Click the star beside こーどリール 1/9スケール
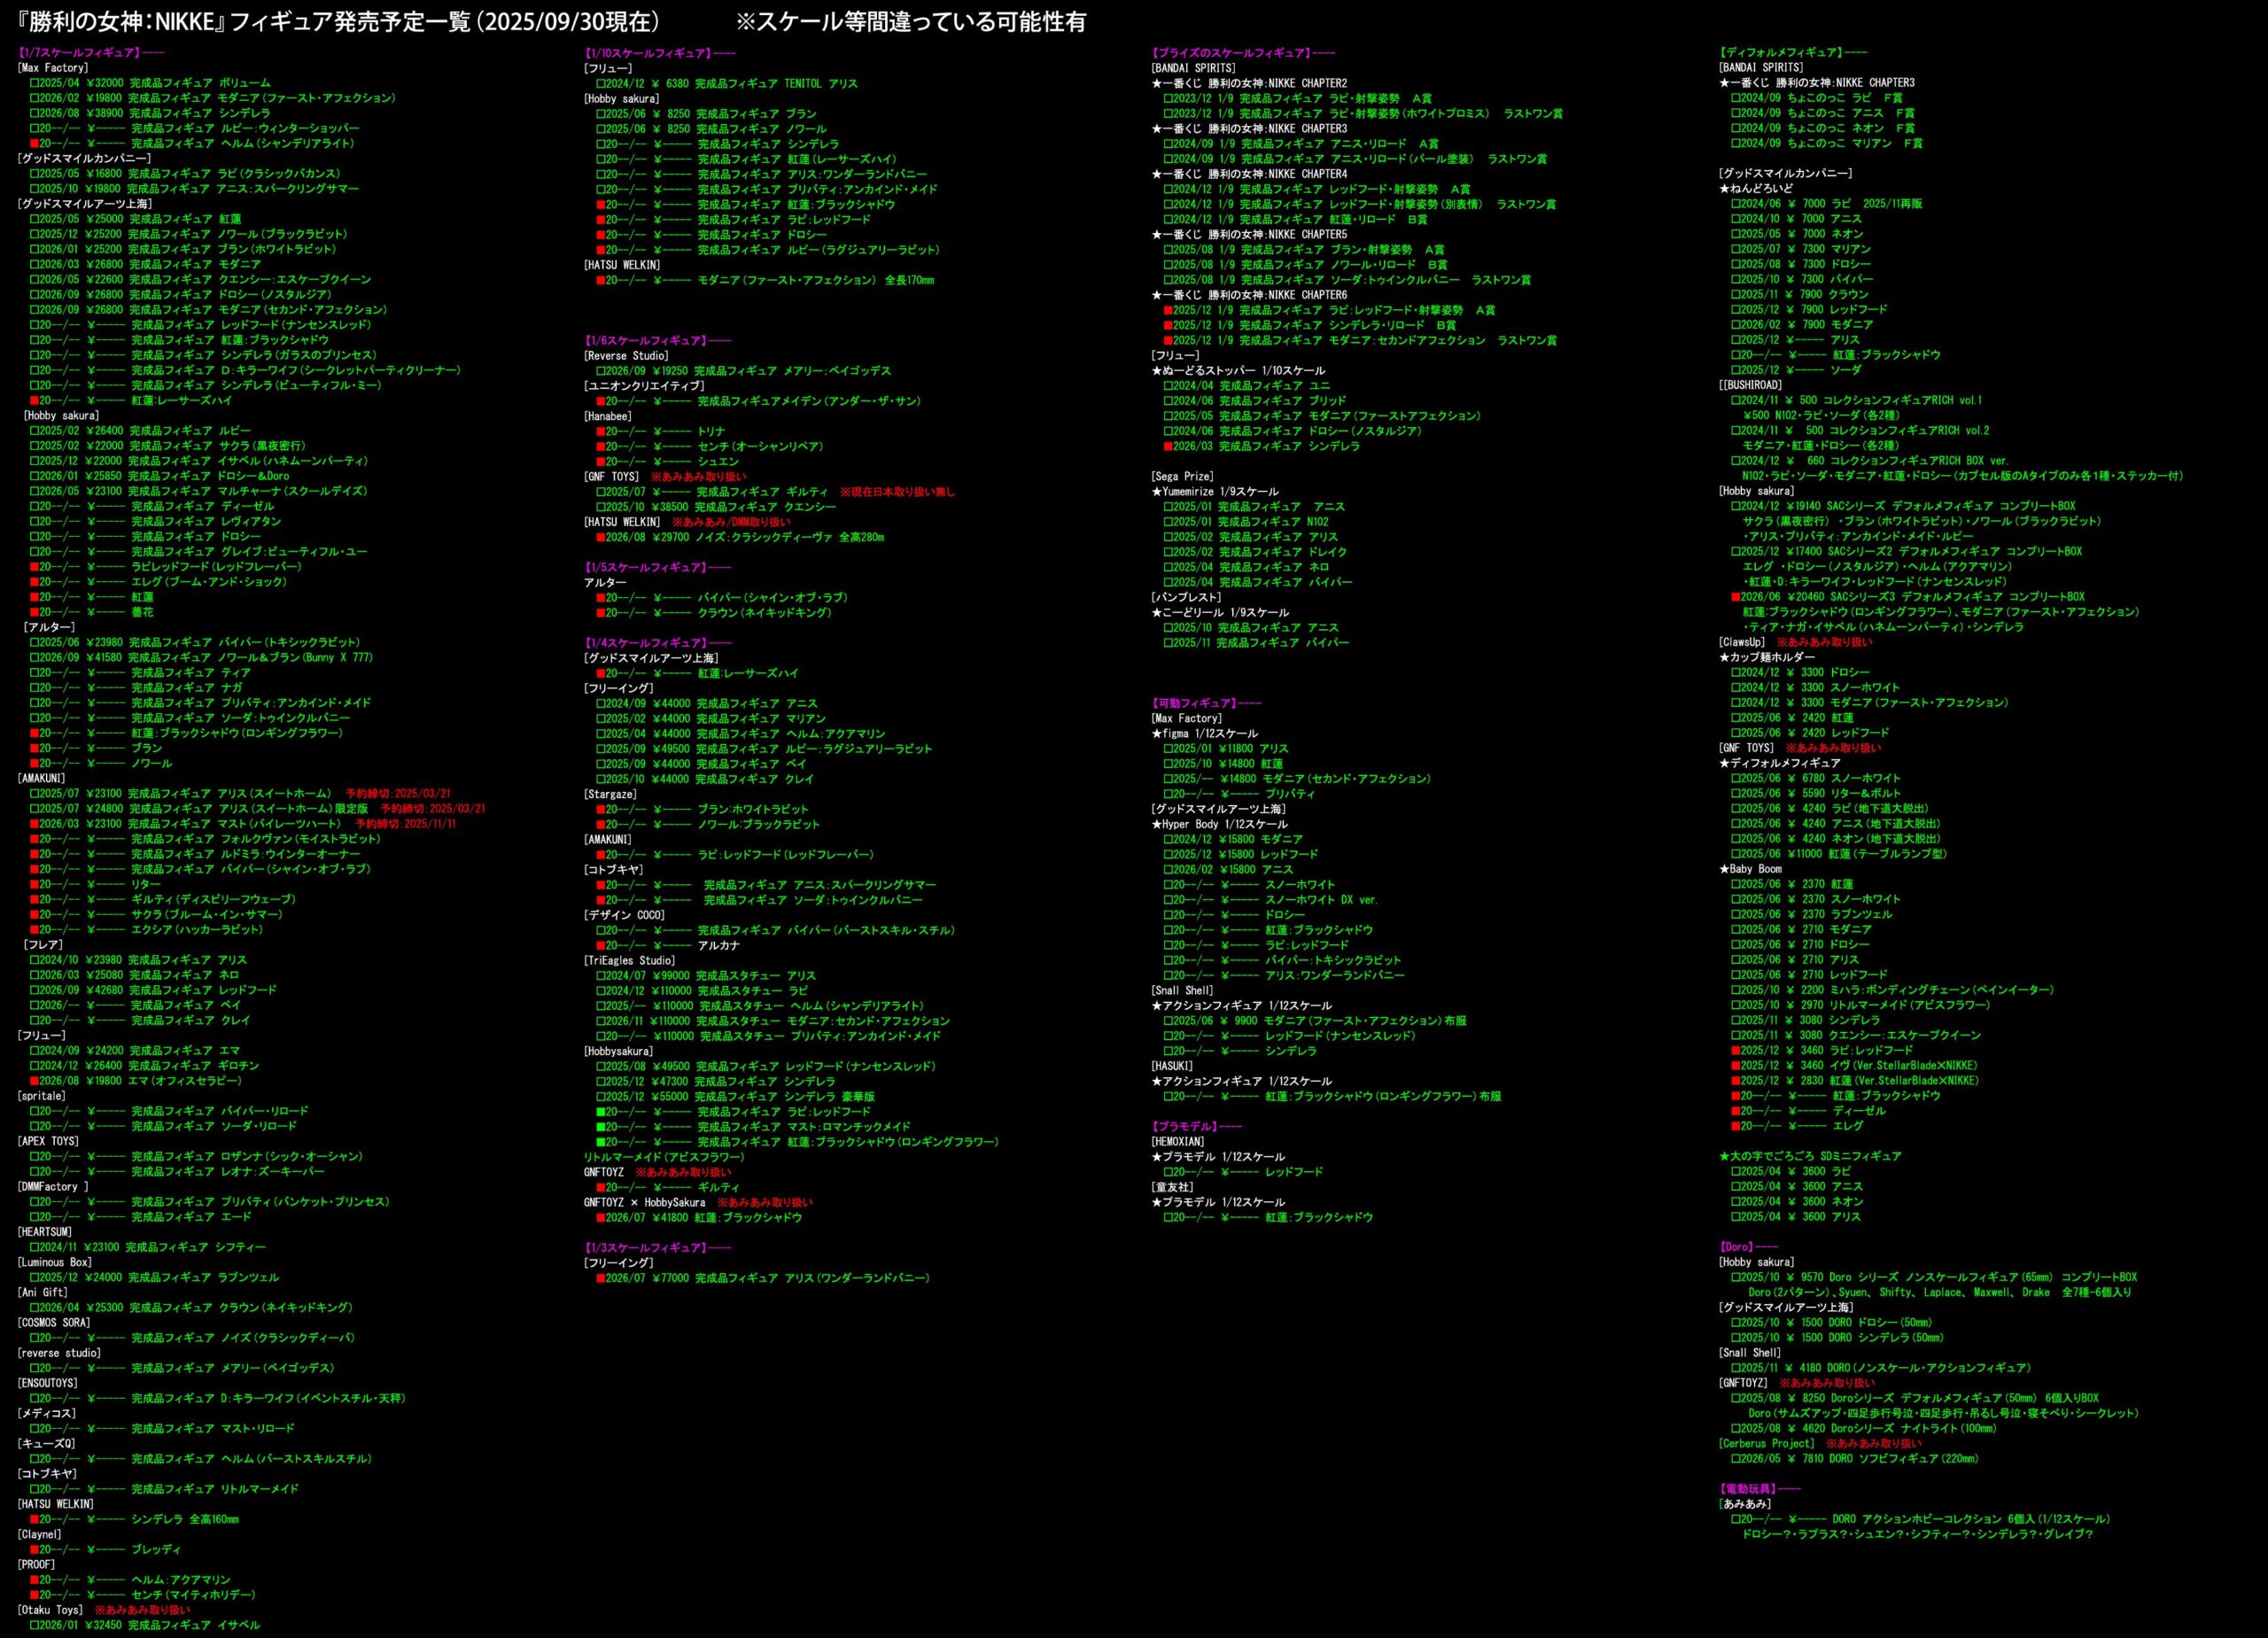 point(1157,612)
